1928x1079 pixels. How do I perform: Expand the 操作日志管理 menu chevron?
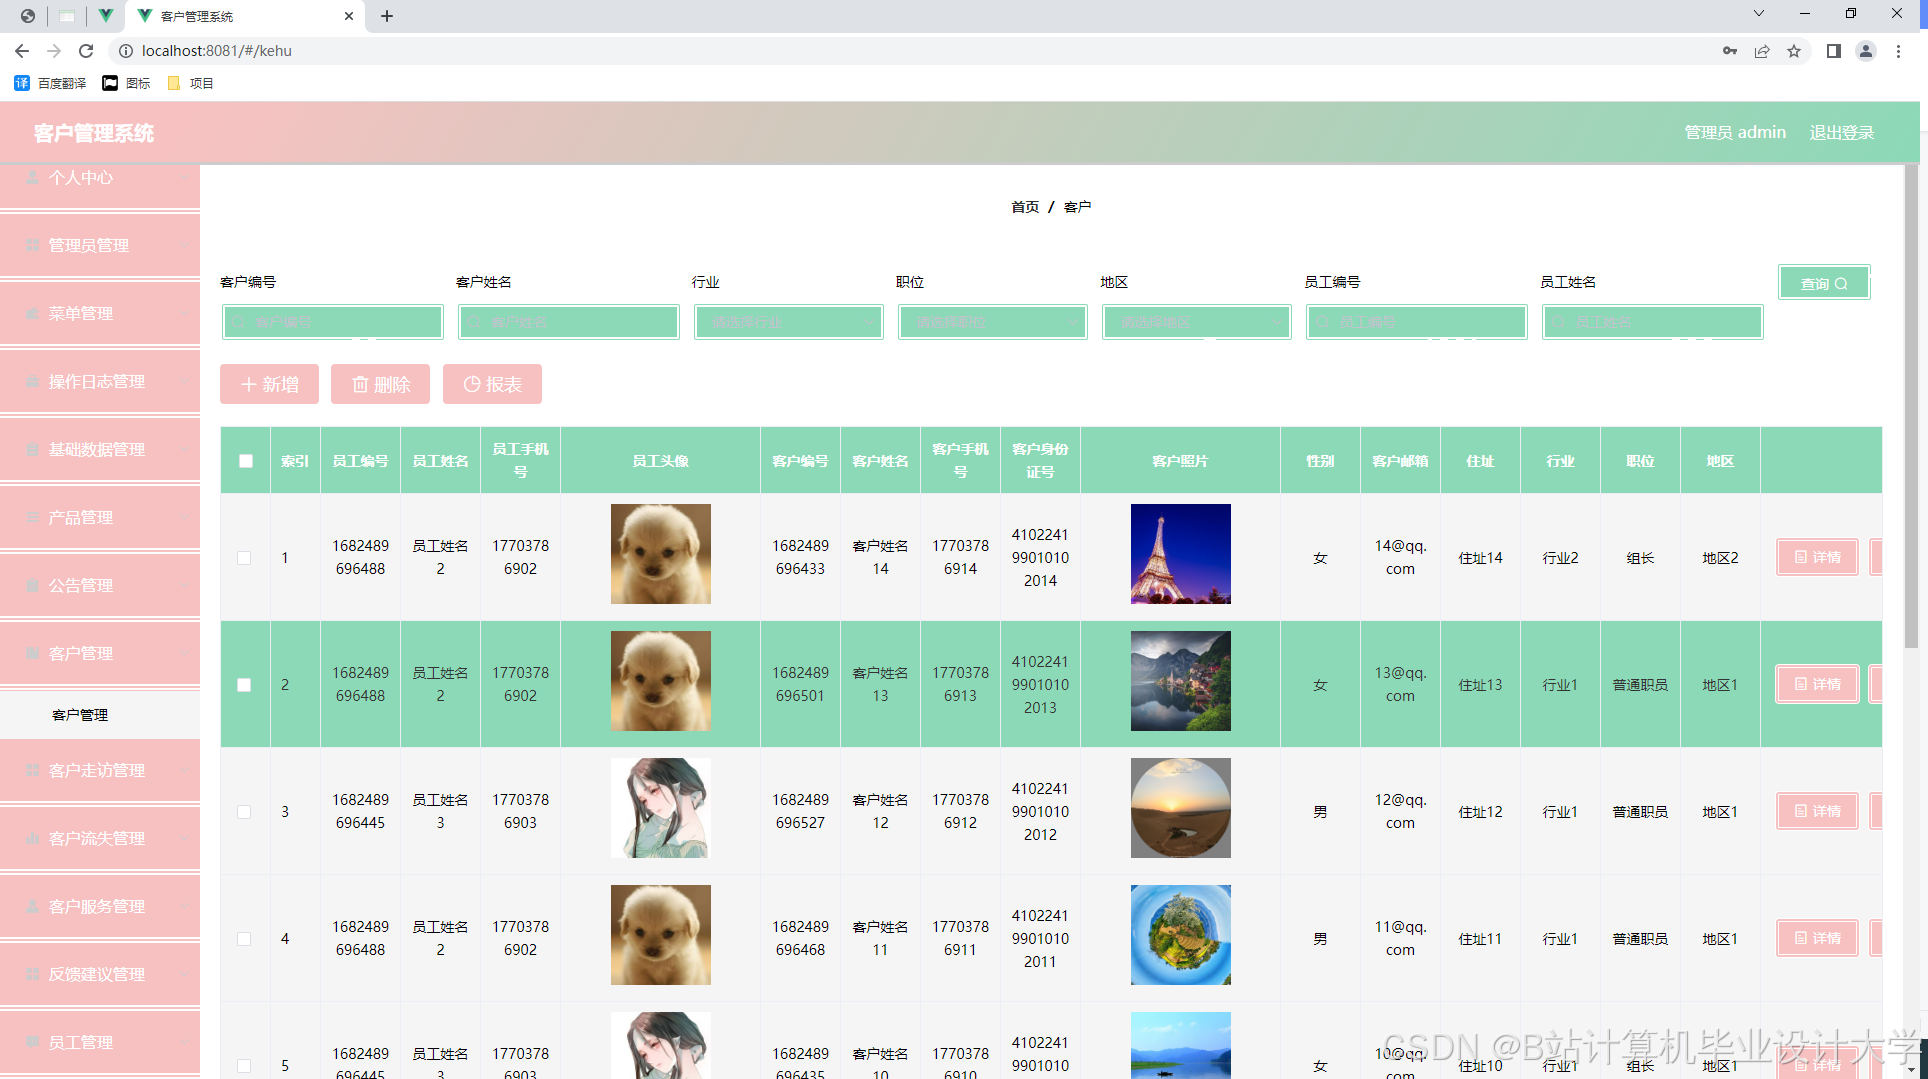[x=184, y=382]
